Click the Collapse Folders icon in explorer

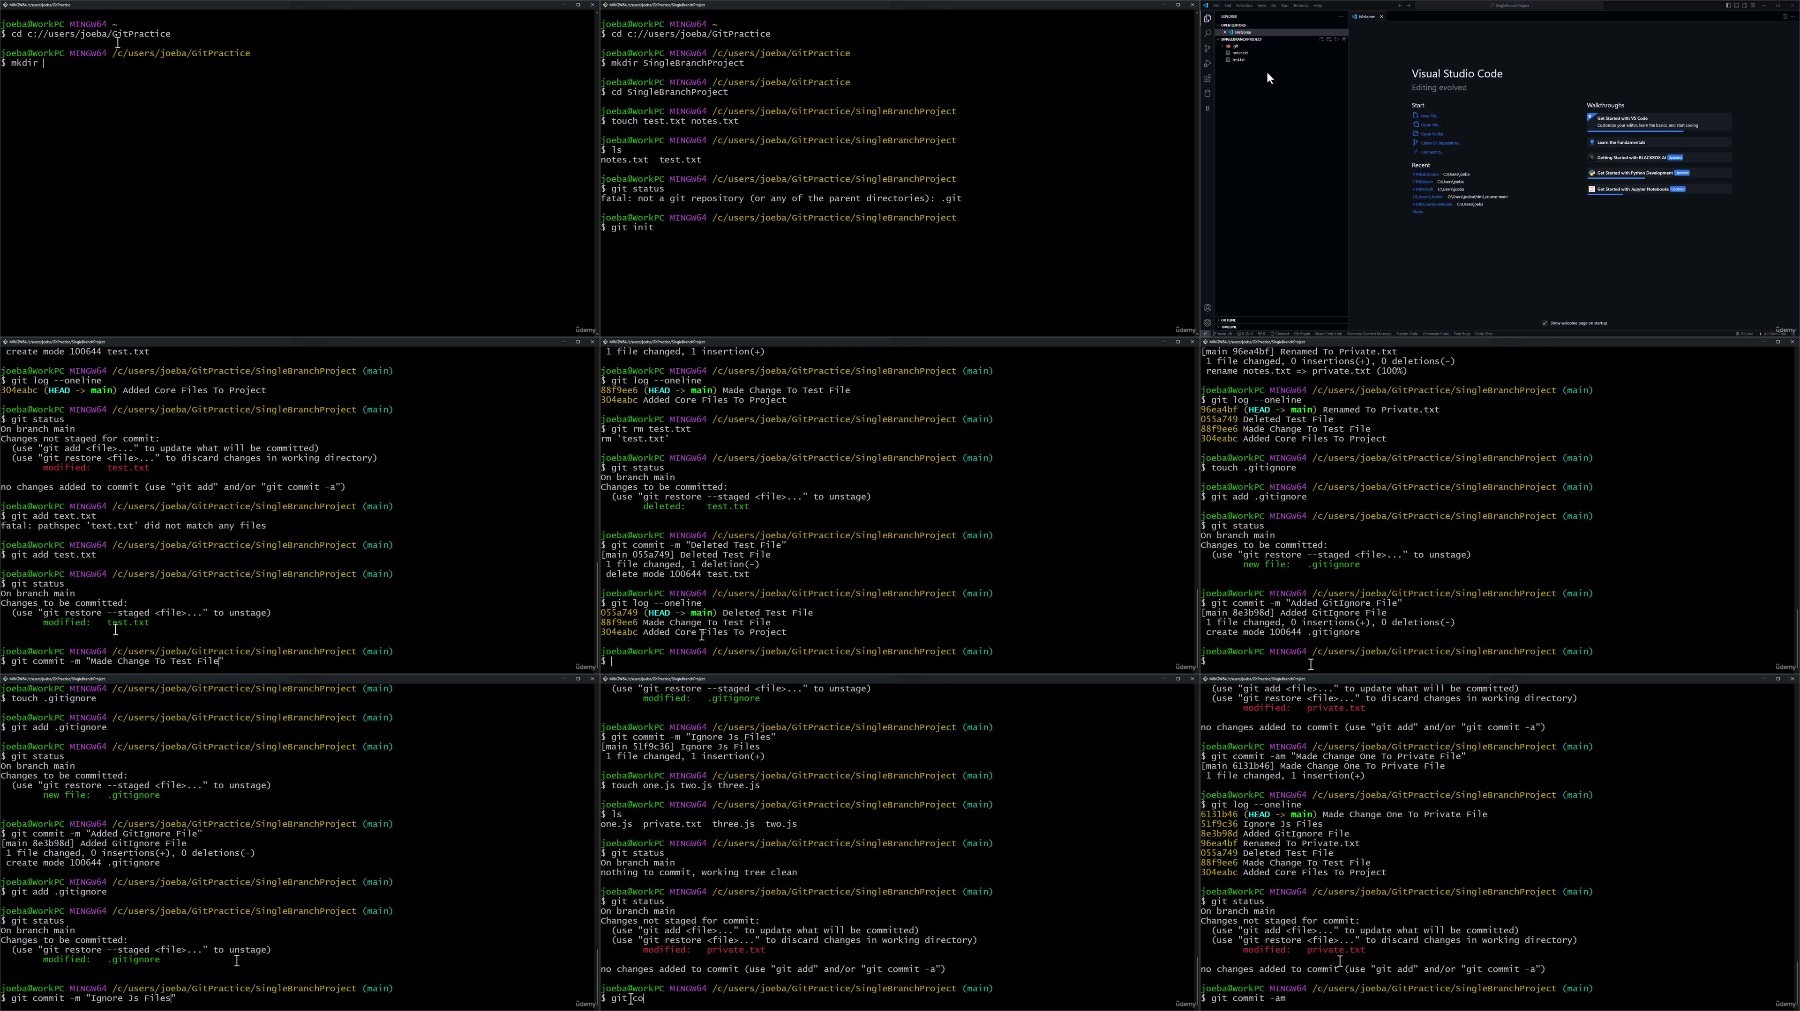click(x=1344, y=39)
